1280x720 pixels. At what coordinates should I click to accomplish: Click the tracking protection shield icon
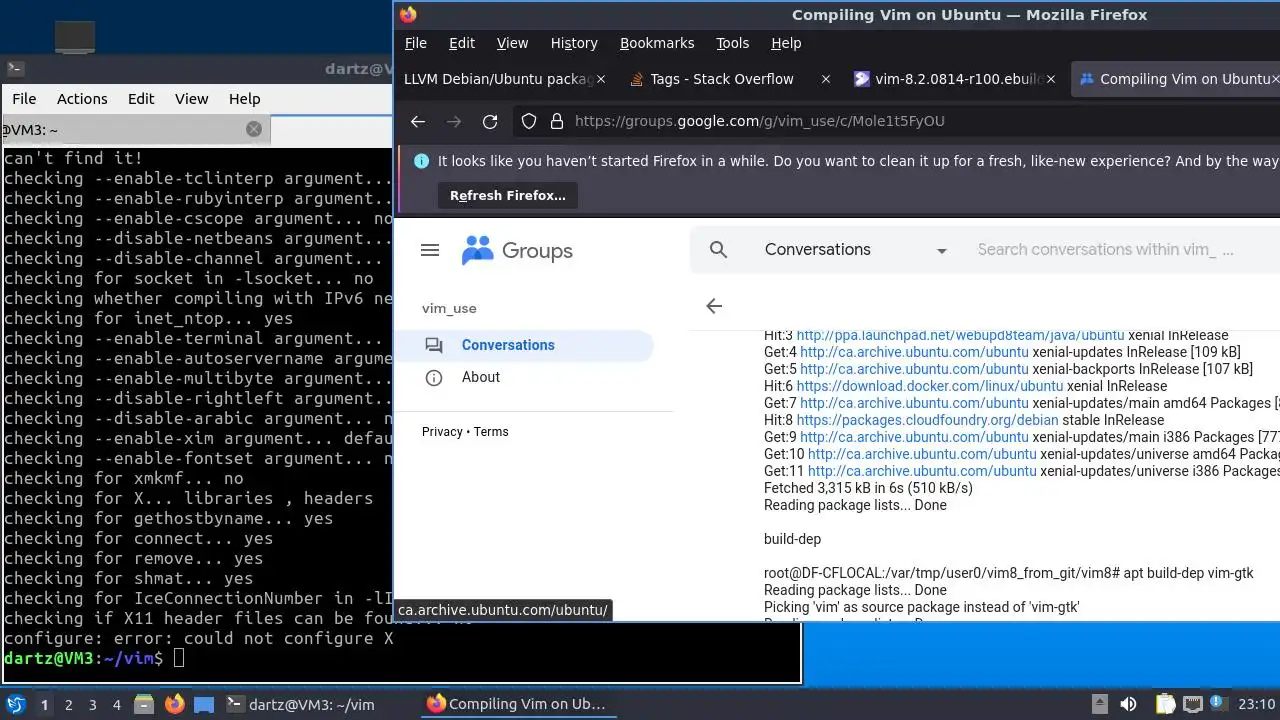(x=529, y=121)
